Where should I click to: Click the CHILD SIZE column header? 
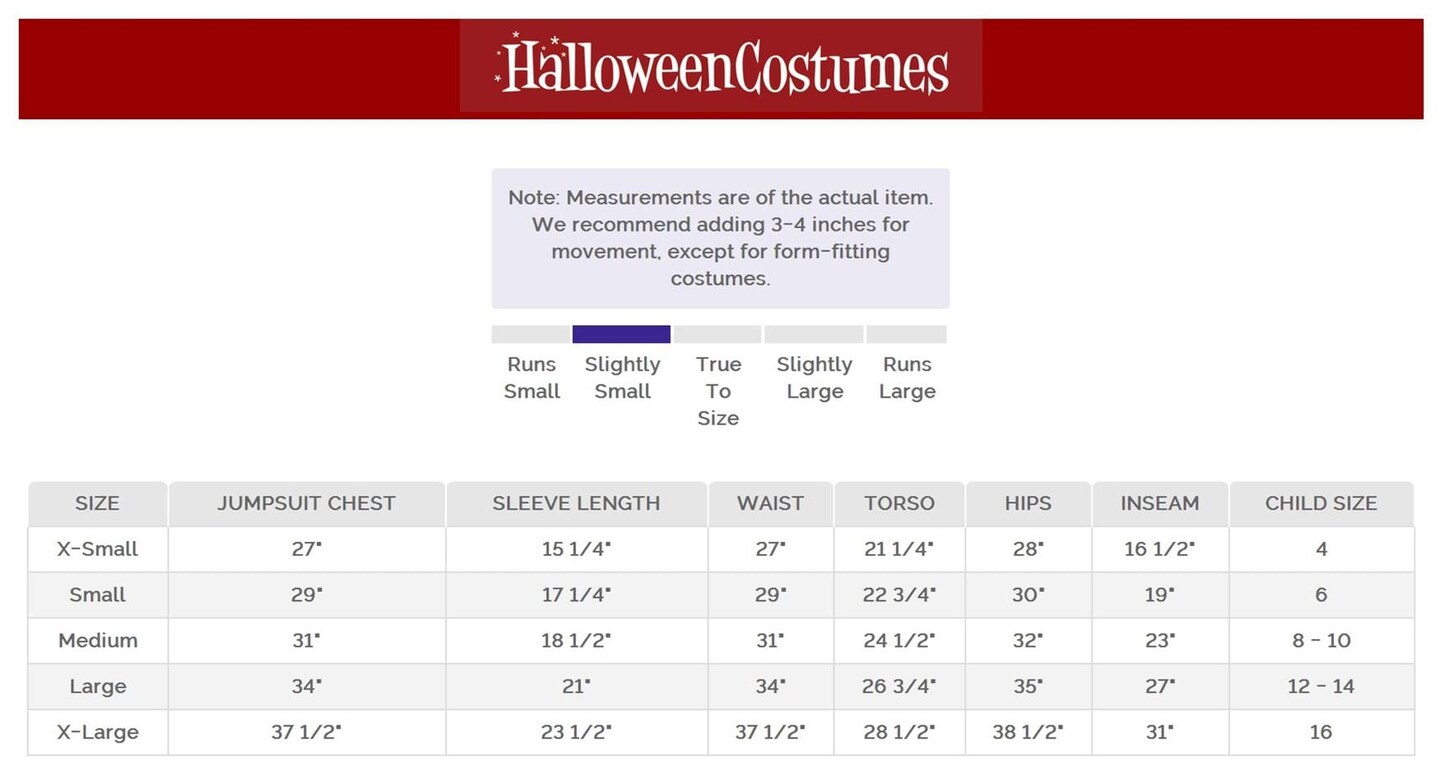(1321, 504)
